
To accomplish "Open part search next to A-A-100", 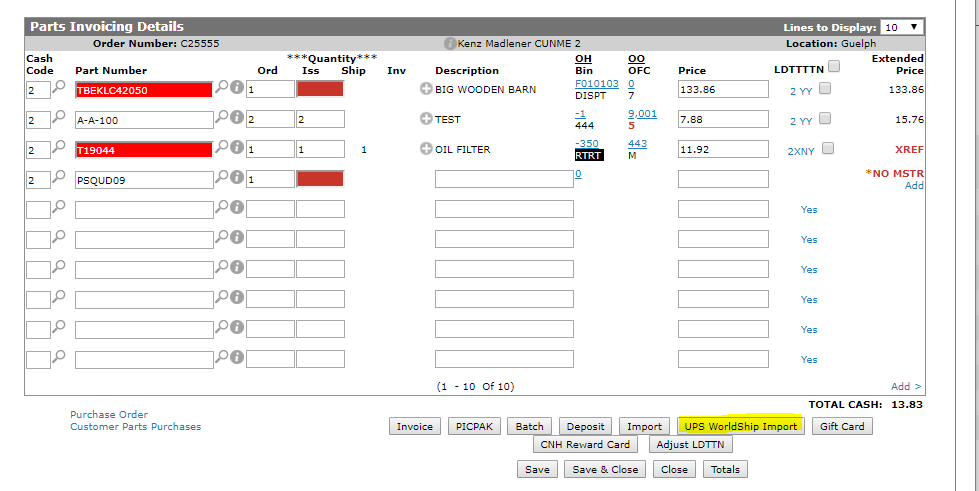I will [222, 118].
